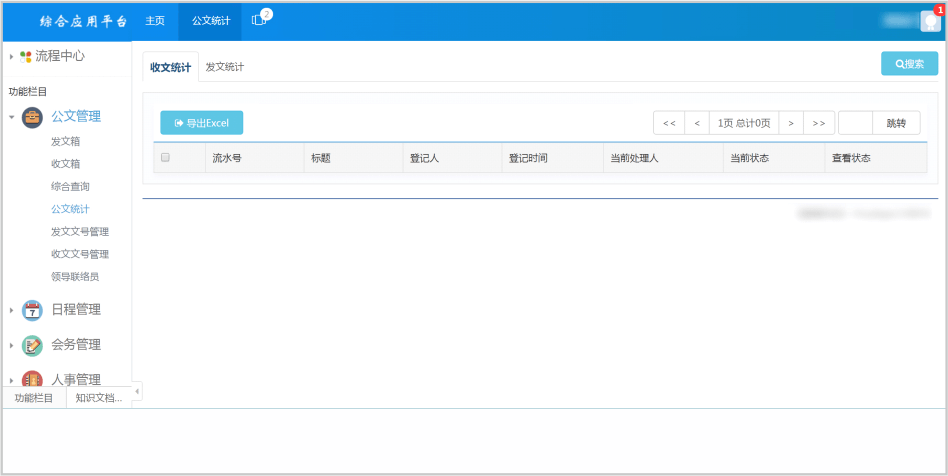This screenshot has height=476, width=948.
Task: Expand the 流程中心 tree arrow
Action: (x=11, y=57)
